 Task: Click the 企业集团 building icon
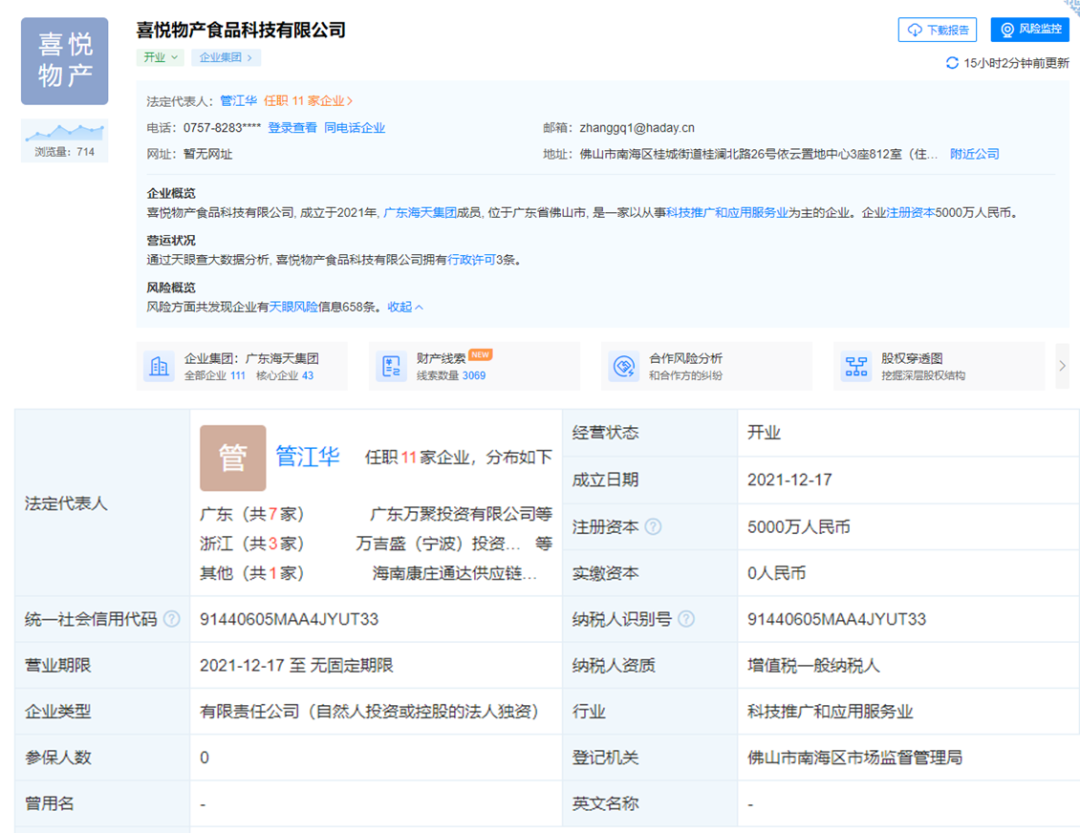(158, 366)
